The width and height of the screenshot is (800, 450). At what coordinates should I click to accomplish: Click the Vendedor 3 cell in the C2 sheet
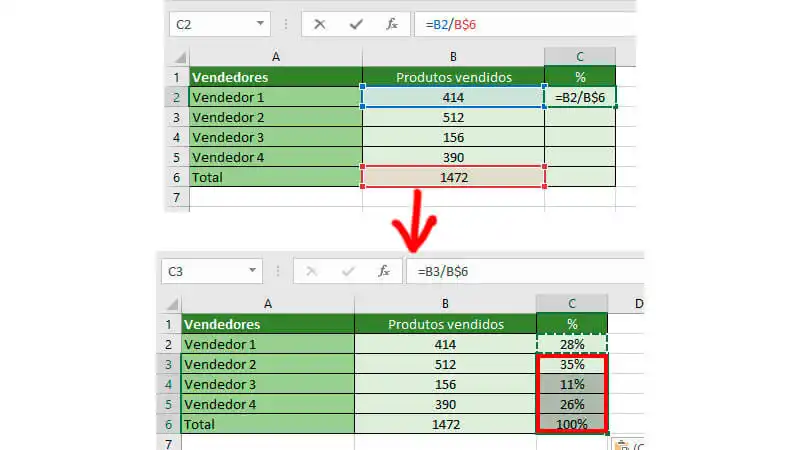[276, 137]
